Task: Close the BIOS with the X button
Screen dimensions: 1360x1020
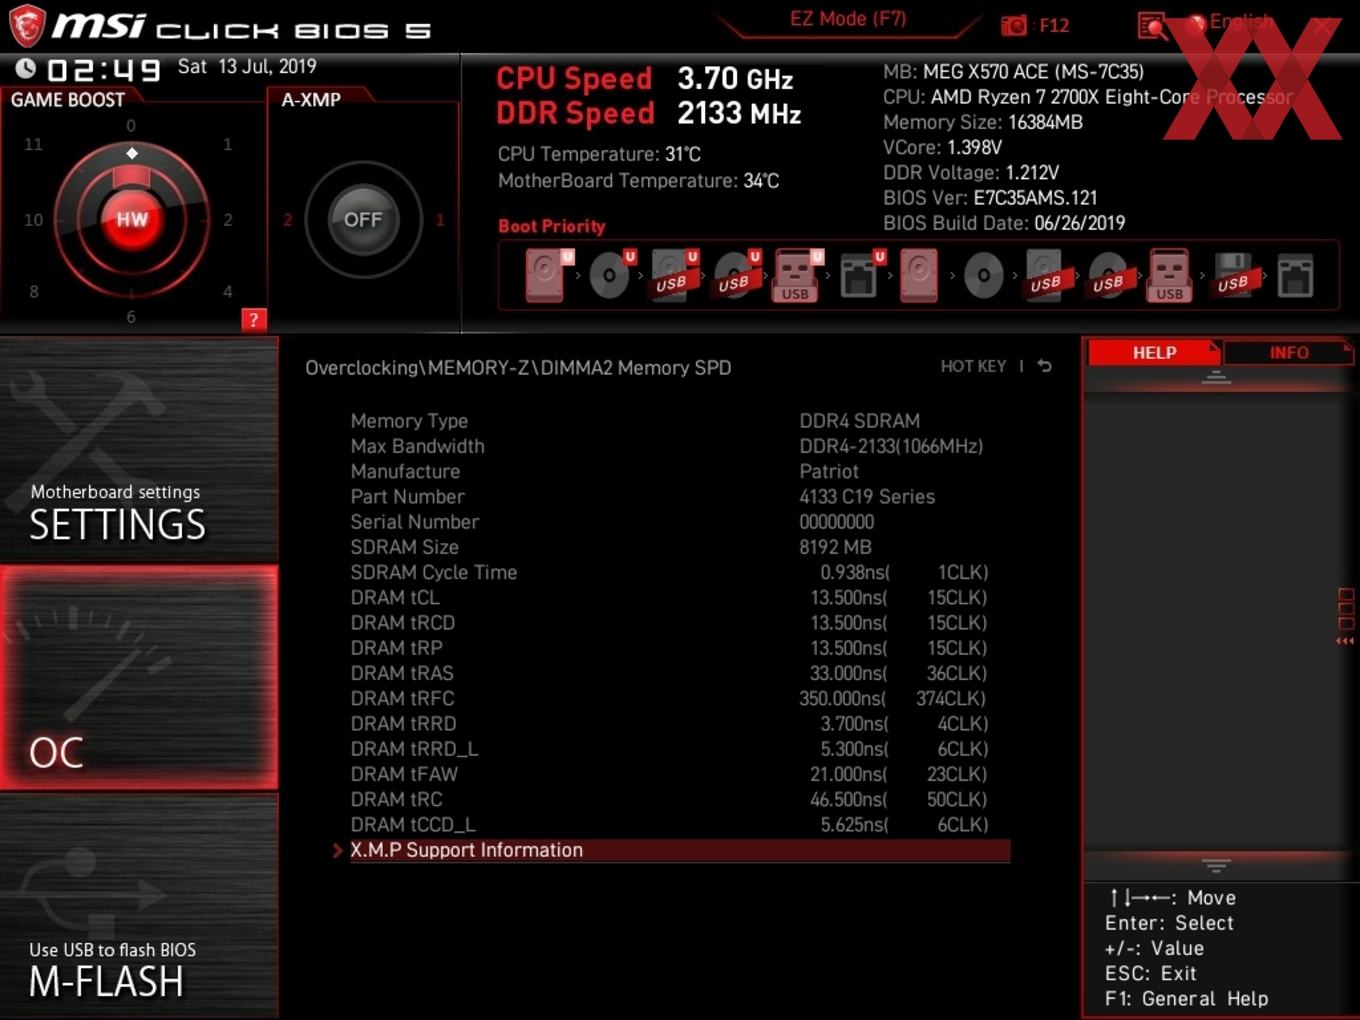Action: (1324, 26)
